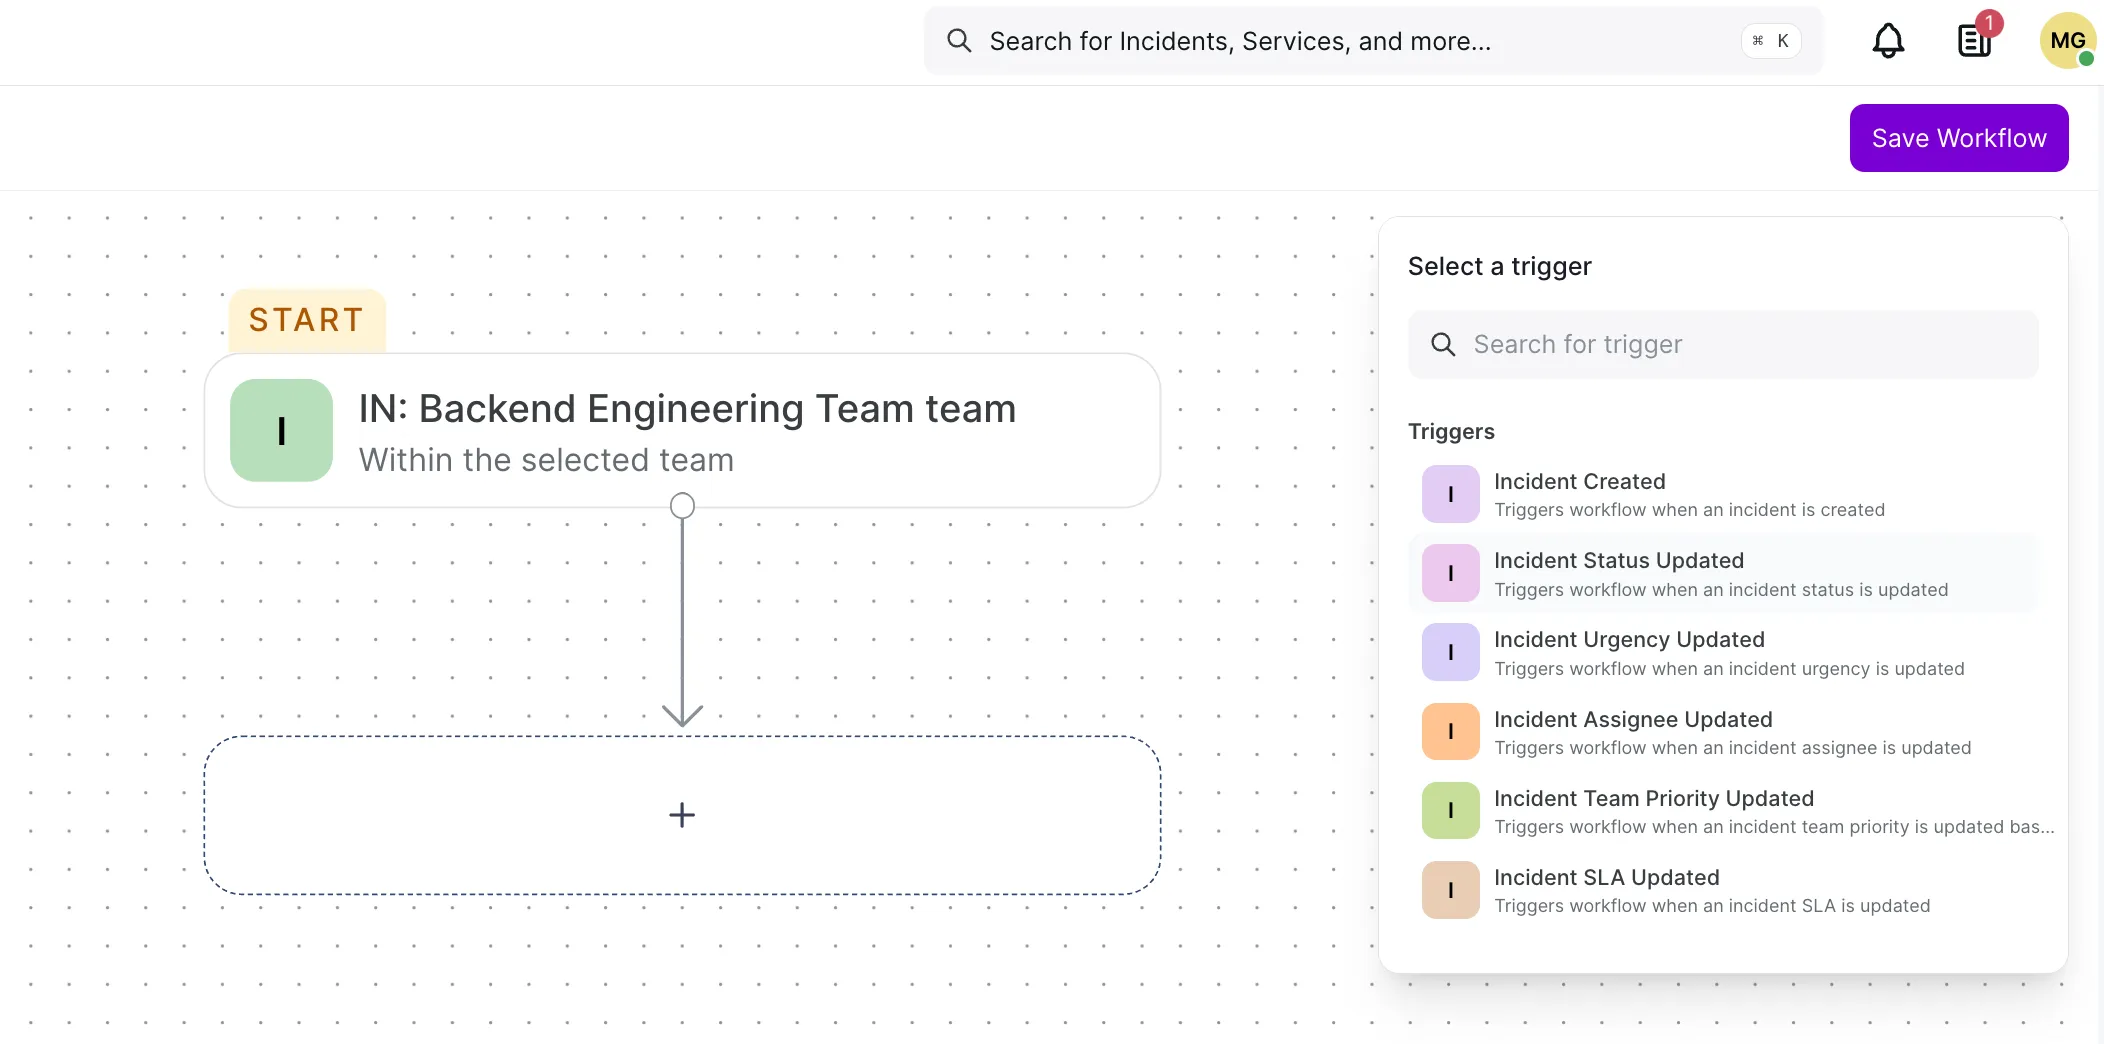Image resolution: width=2104 pixels, height=1044 pixels.
Task: Click the truncated team priority trigger description
Action: pos(1774,827)
